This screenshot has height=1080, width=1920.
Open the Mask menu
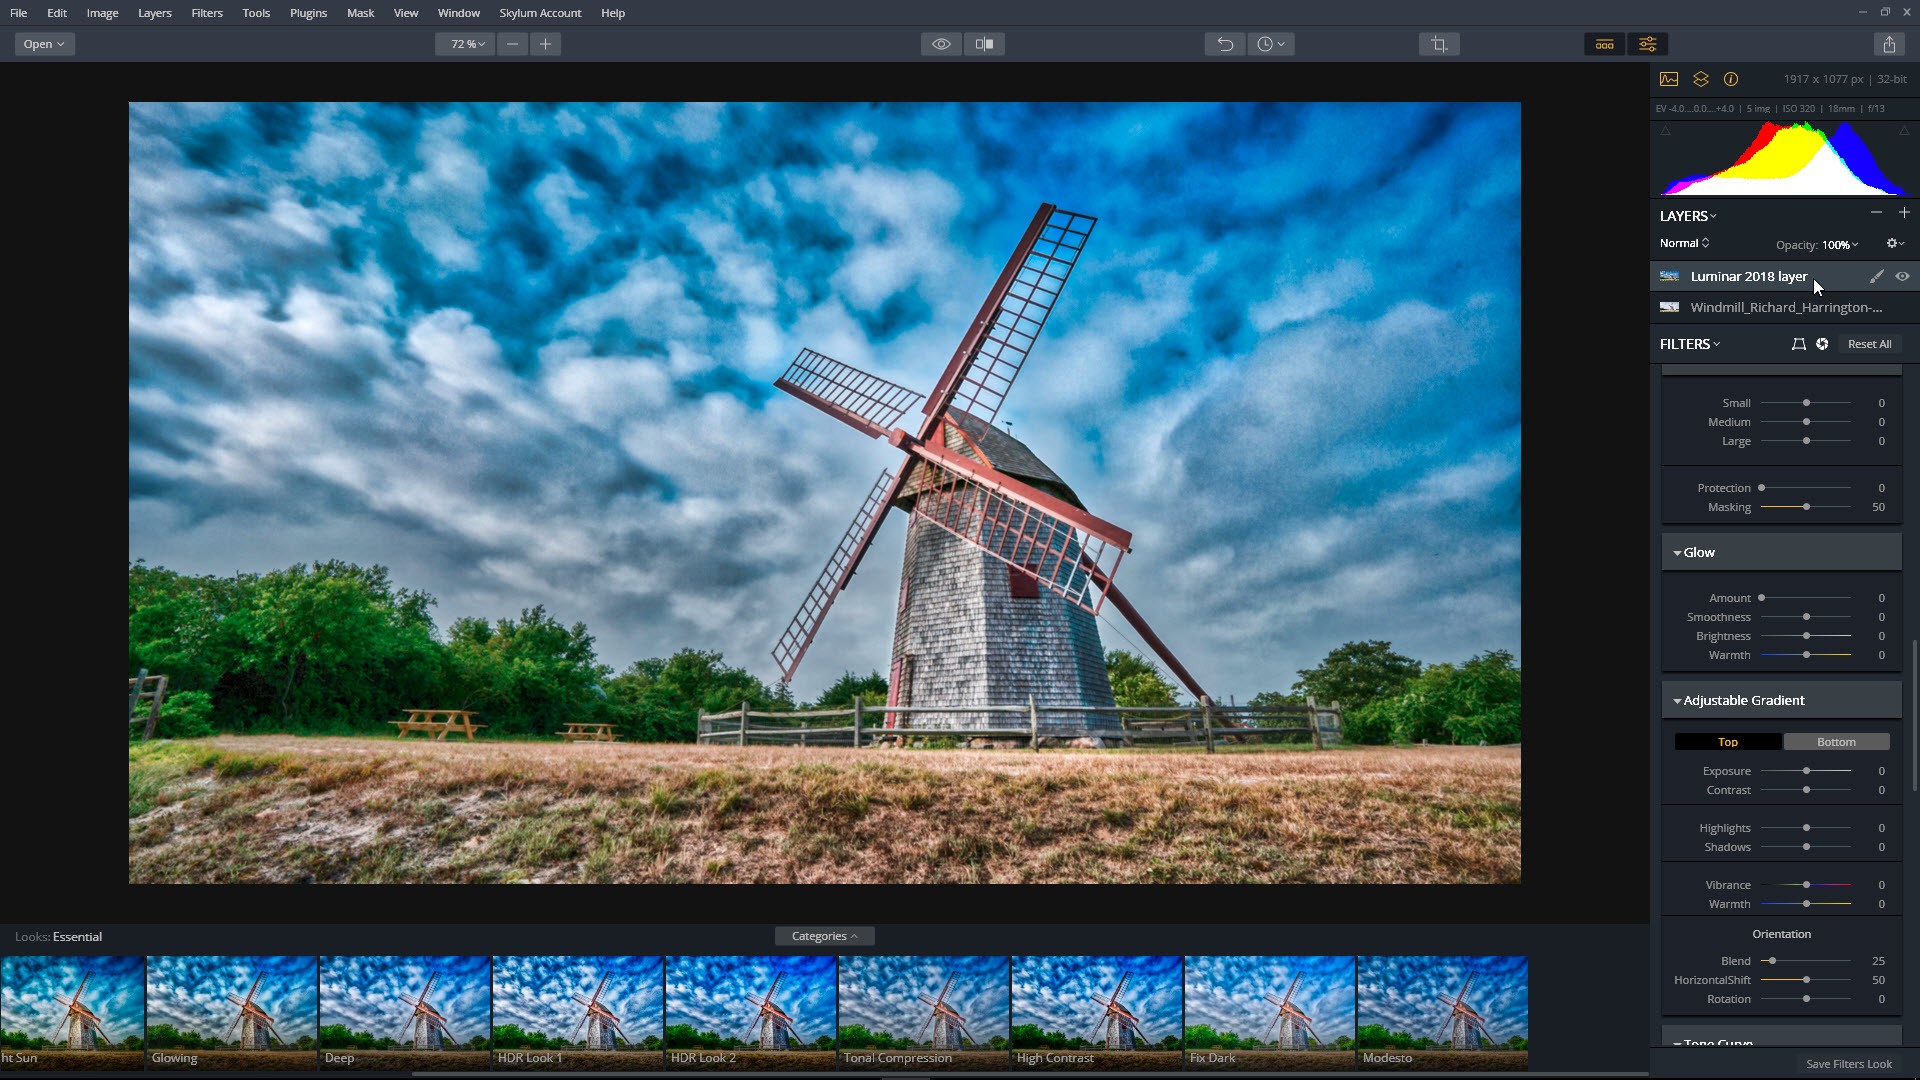[360, 13]
